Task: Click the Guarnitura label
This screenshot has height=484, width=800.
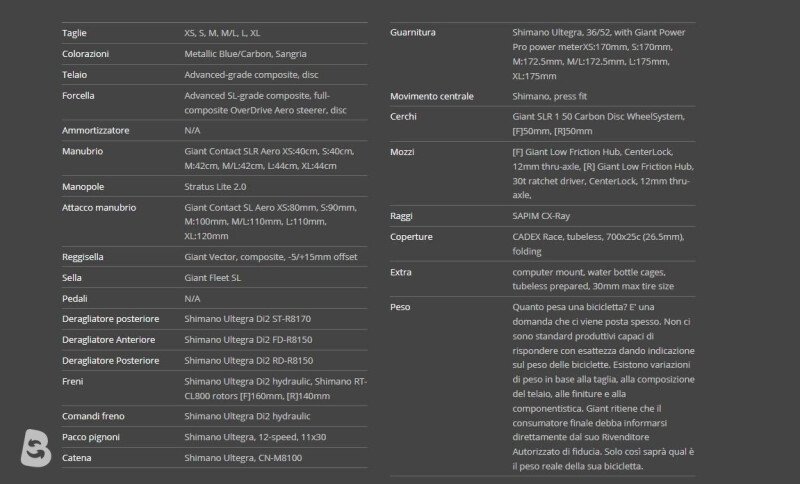Action: (x=413, y=32)
